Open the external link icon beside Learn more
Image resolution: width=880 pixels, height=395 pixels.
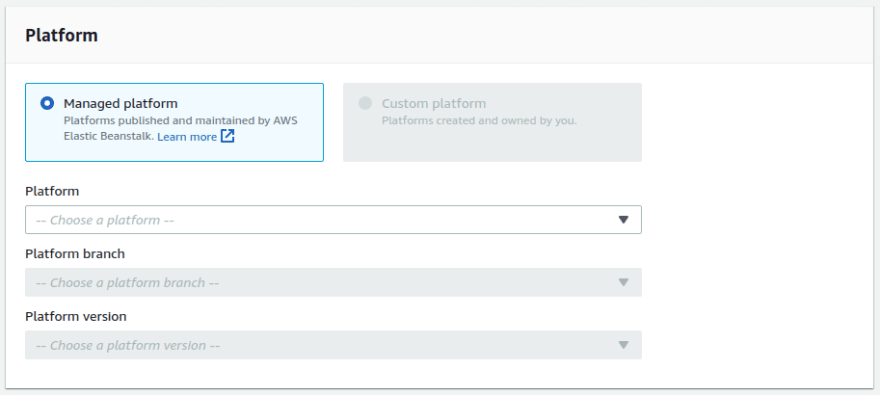(227, 136)
